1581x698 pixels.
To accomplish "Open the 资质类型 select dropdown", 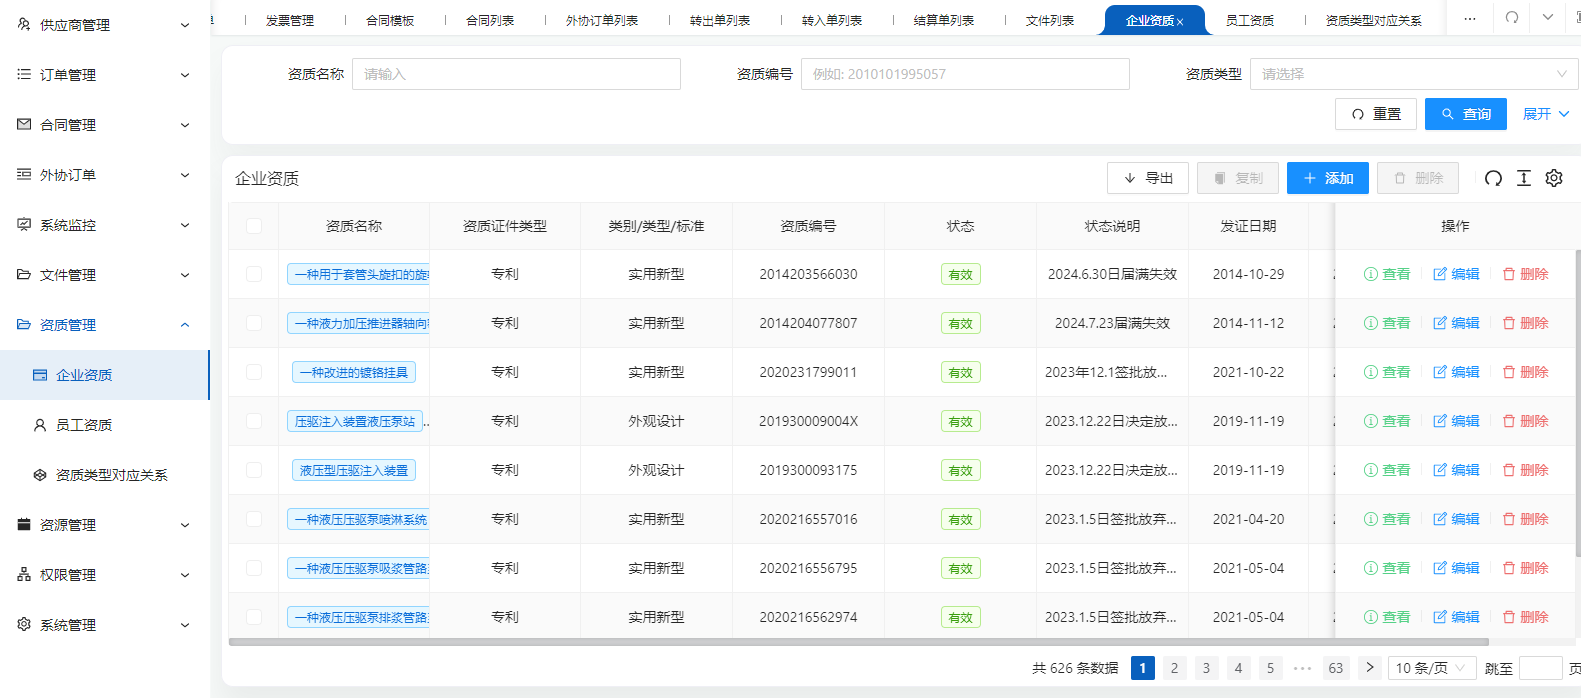I will [x=1413, y=74].
